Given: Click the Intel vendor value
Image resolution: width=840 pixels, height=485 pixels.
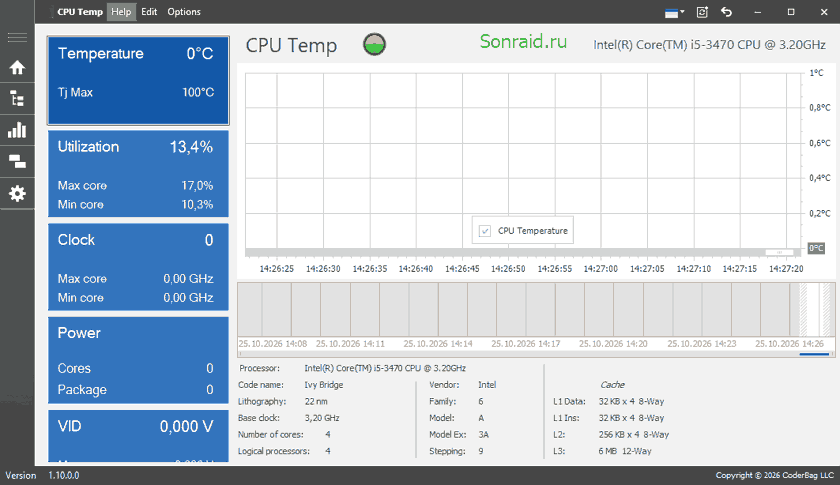Looking at the screenshot, I should (487, 385).
